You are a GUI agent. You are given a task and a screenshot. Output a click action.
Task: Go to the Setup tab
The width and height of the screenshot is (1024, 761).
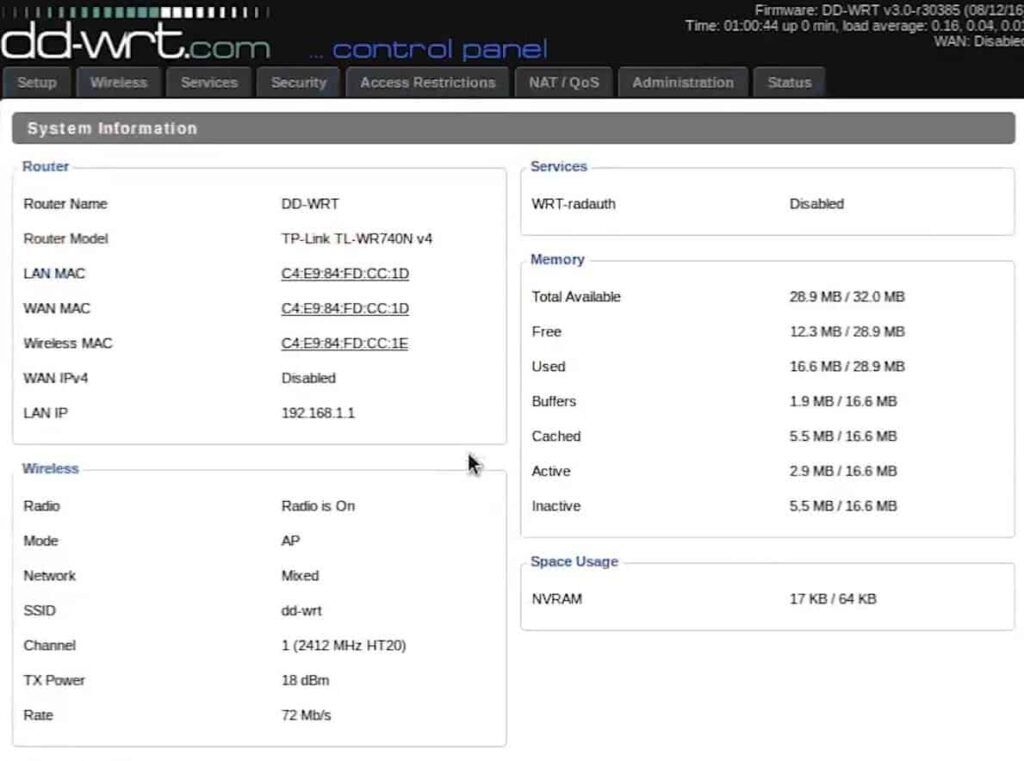36,82
